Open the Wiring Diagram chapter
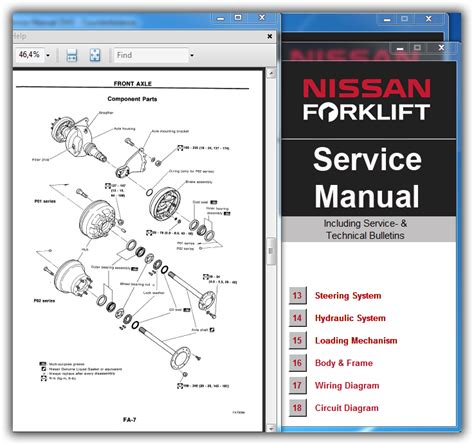The height and width of the screenshot is (445, 474). [347, 386]
